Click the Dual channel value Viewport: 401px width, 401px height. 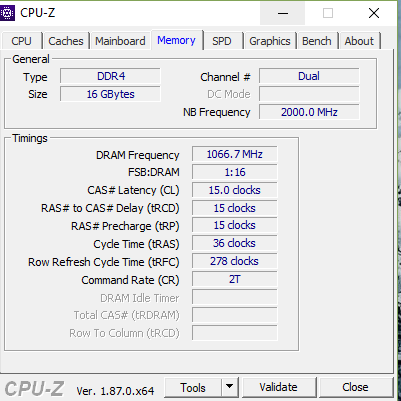click(x=309, y=76)
